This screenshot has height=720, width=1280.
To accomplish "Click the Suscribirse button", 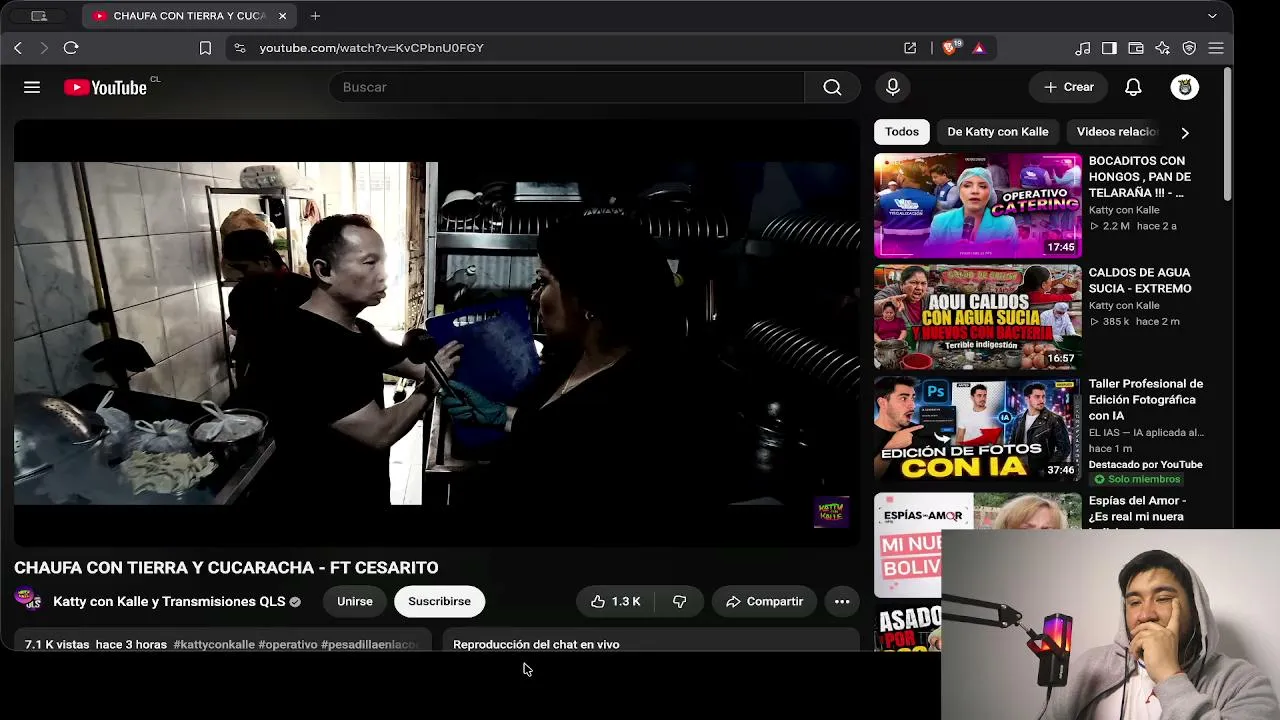I will [x=439, y=601].
